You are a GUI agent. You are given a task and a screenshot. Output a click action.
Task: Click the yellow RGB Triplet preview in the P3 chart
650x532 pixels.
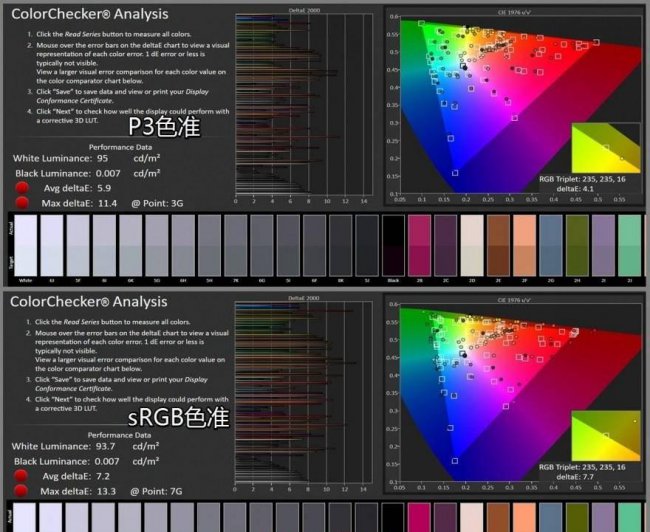[x=606, y=148]
